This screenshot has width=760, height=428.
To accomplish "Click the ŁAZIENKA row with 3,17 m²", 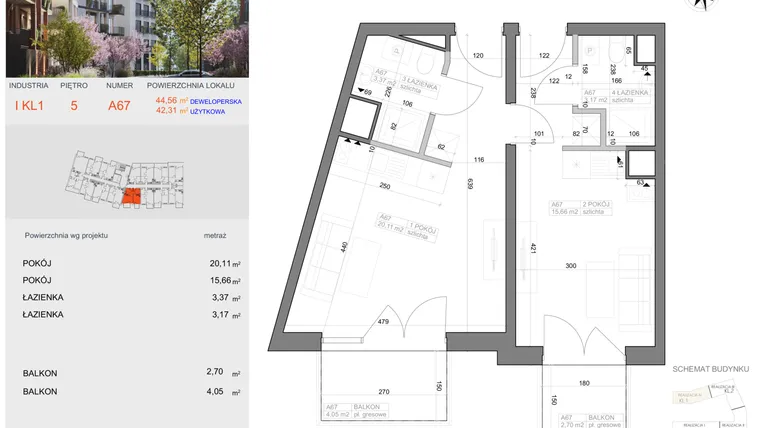I will click(131, 315).
